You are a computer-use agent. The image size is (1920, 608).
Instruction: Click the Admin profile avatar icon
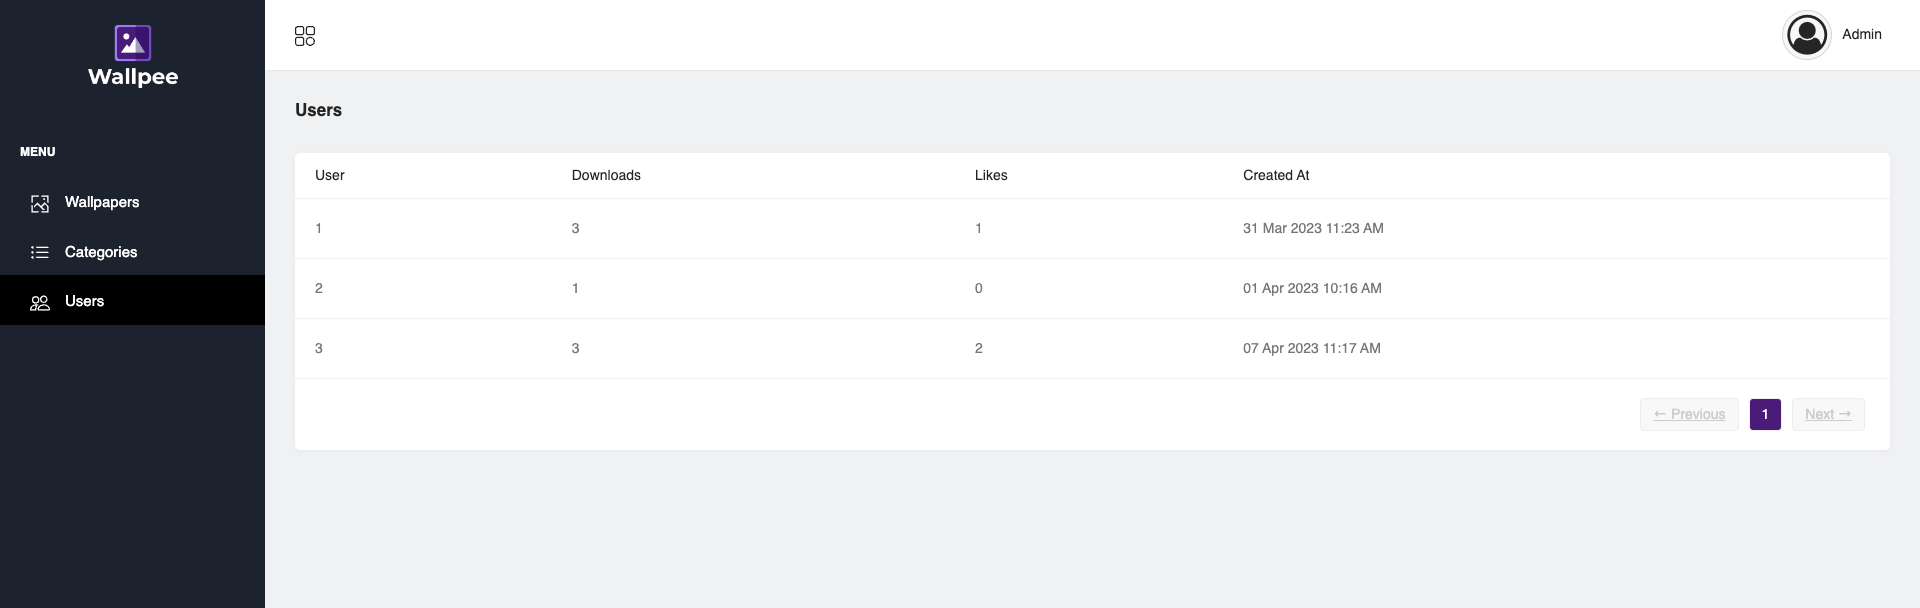click(x=1806, y=35)
